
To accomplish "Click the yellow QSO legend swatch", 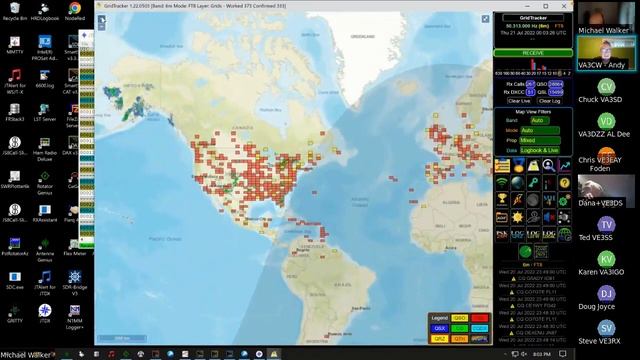I will pyautogui.click(x=459, y=318).
